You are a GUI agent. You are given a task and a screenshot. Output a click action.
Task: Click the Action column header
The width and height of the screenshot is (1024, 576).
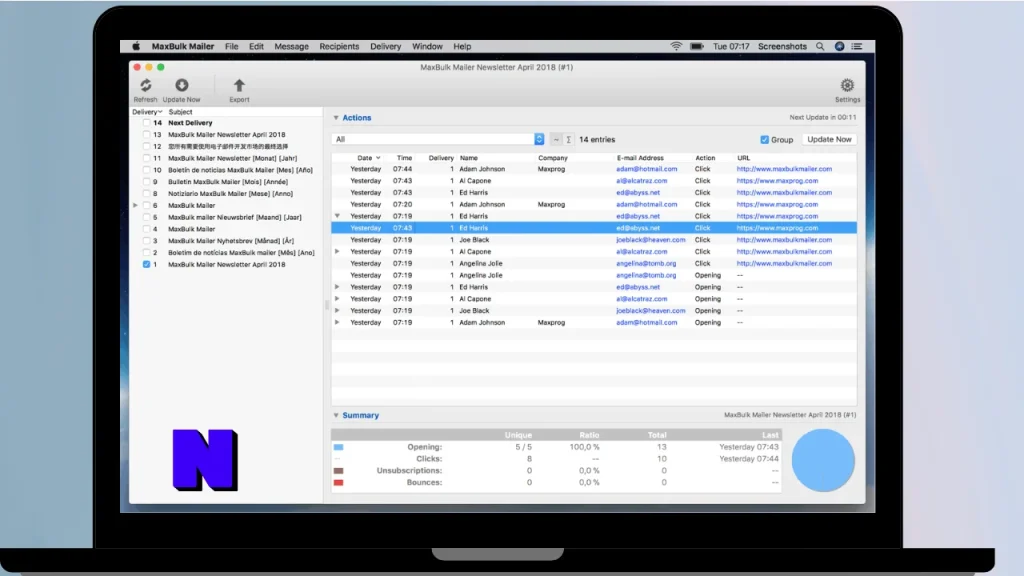705,158
